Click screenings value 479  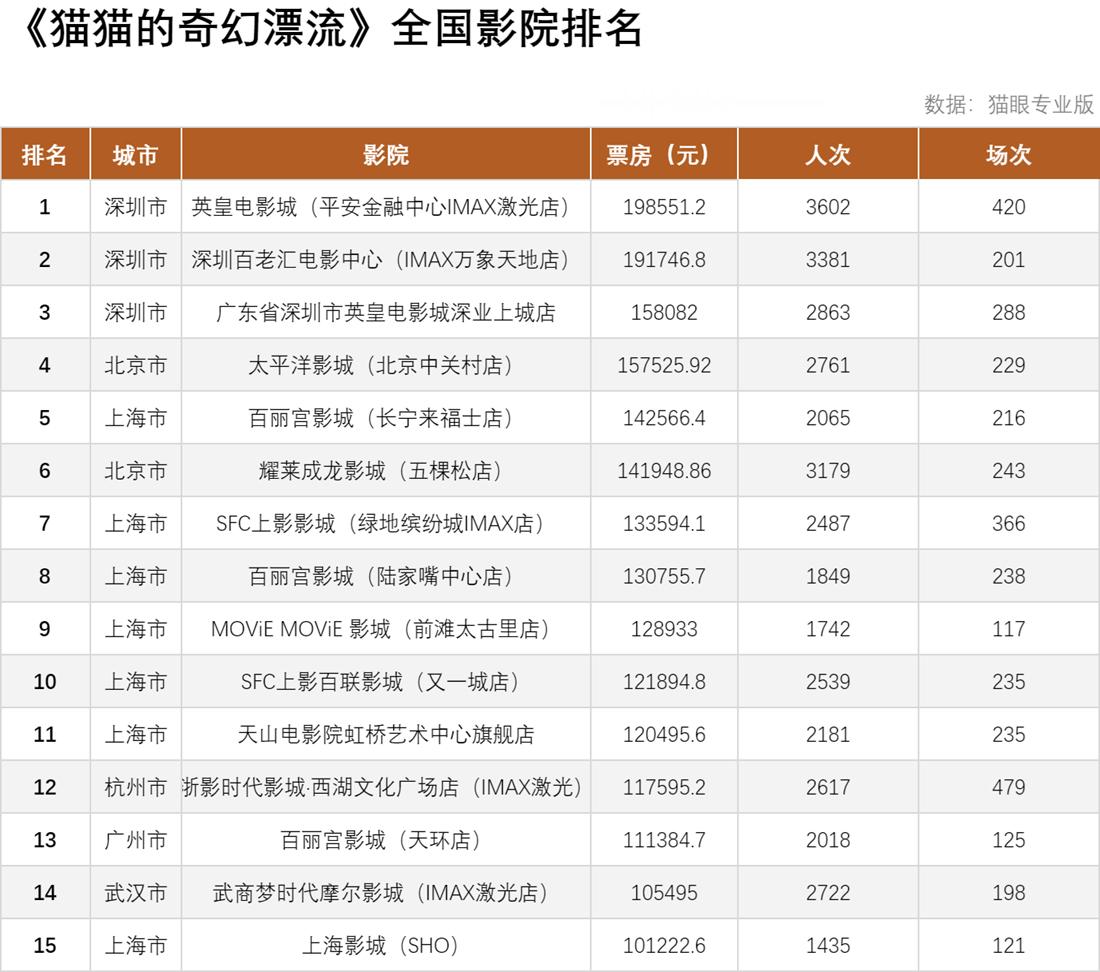[x=1009, y=788]
